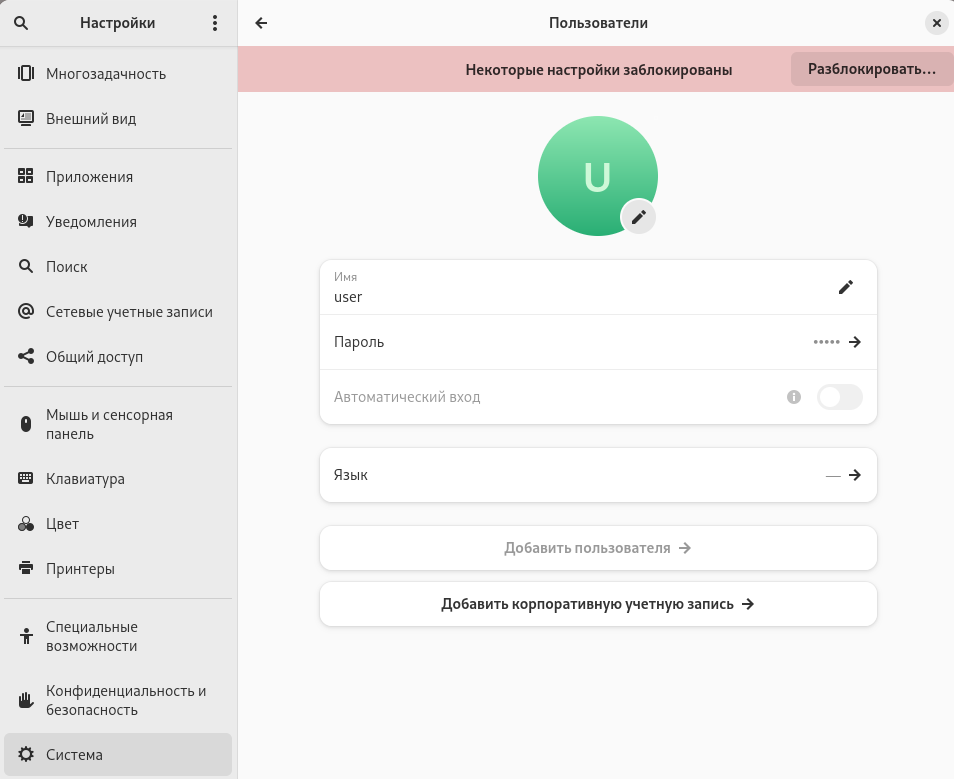Open Notifications panel via bell icon
The image size is (954, 779).
coord(26,222)
